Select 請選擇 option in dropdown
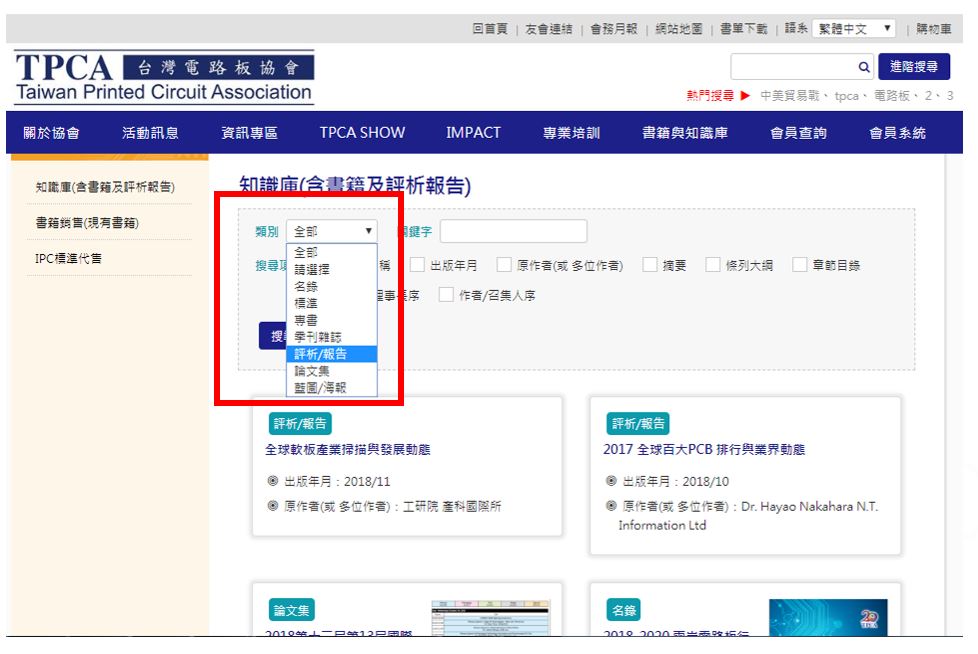Screen dimensions: 978x654 pos(332,269)
